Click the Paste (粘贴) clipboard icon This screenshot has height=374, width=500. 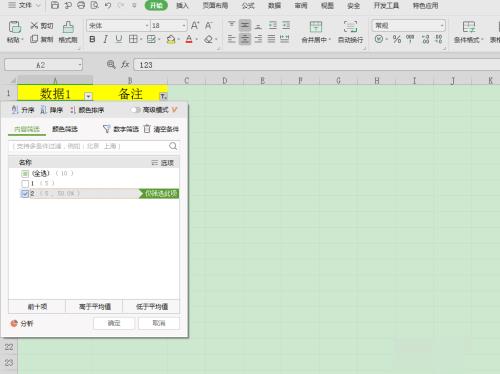[15, 27]
